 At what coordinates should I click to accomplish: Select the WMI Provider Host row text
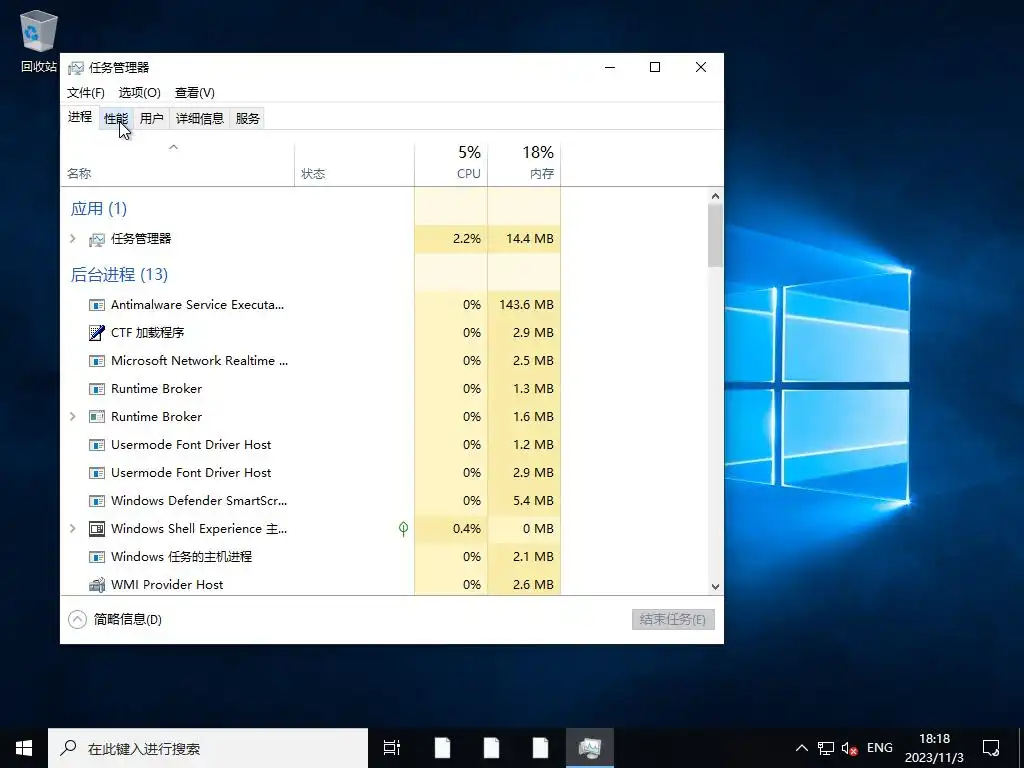pyautogui.click(x=167, y=584)
